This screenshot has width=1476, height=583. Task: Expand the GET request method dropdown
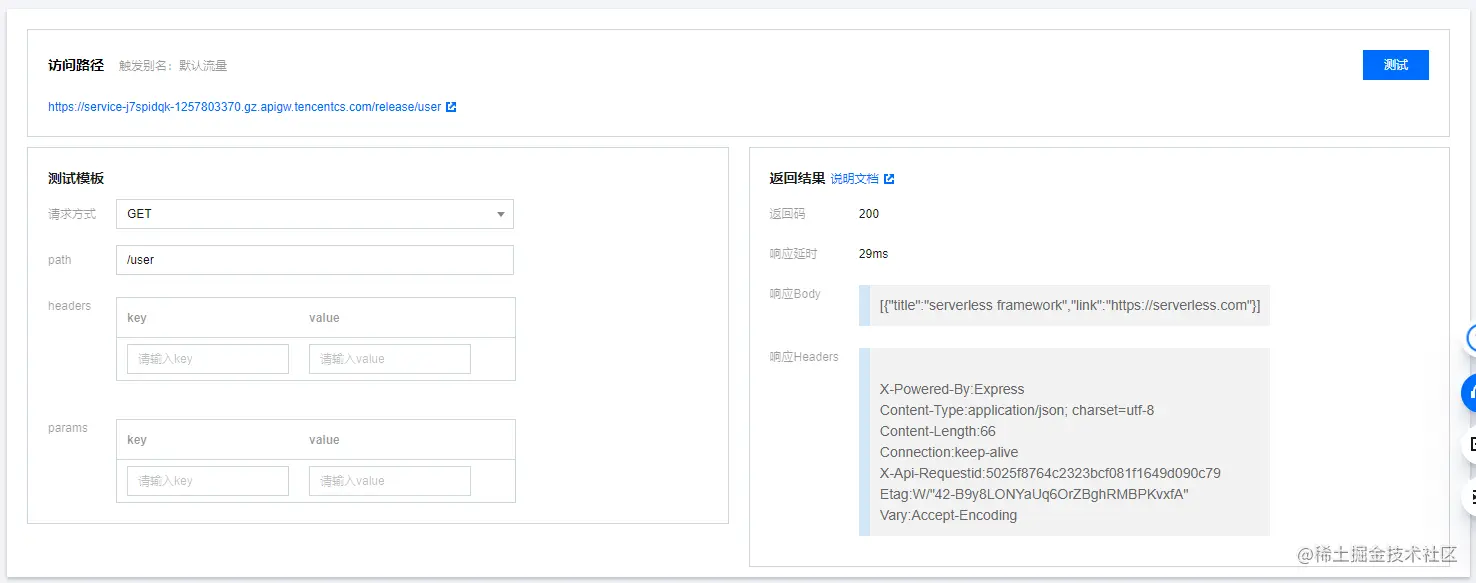(315, 214)
